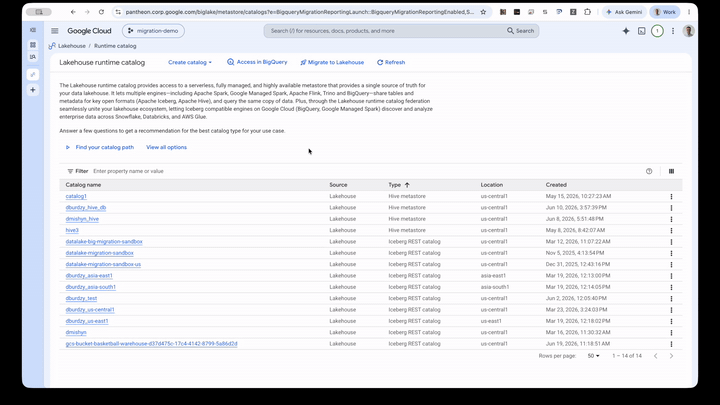This screenshot has width=720, height=405.
Task: Sort table by Type column arrow
Action: (407, 185)
